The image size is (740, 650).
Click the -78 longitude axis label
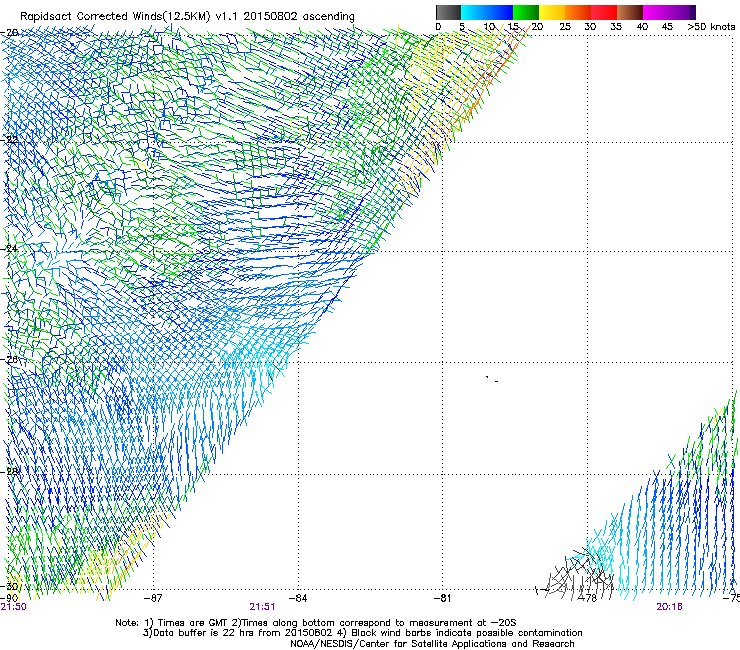point(588,599)
